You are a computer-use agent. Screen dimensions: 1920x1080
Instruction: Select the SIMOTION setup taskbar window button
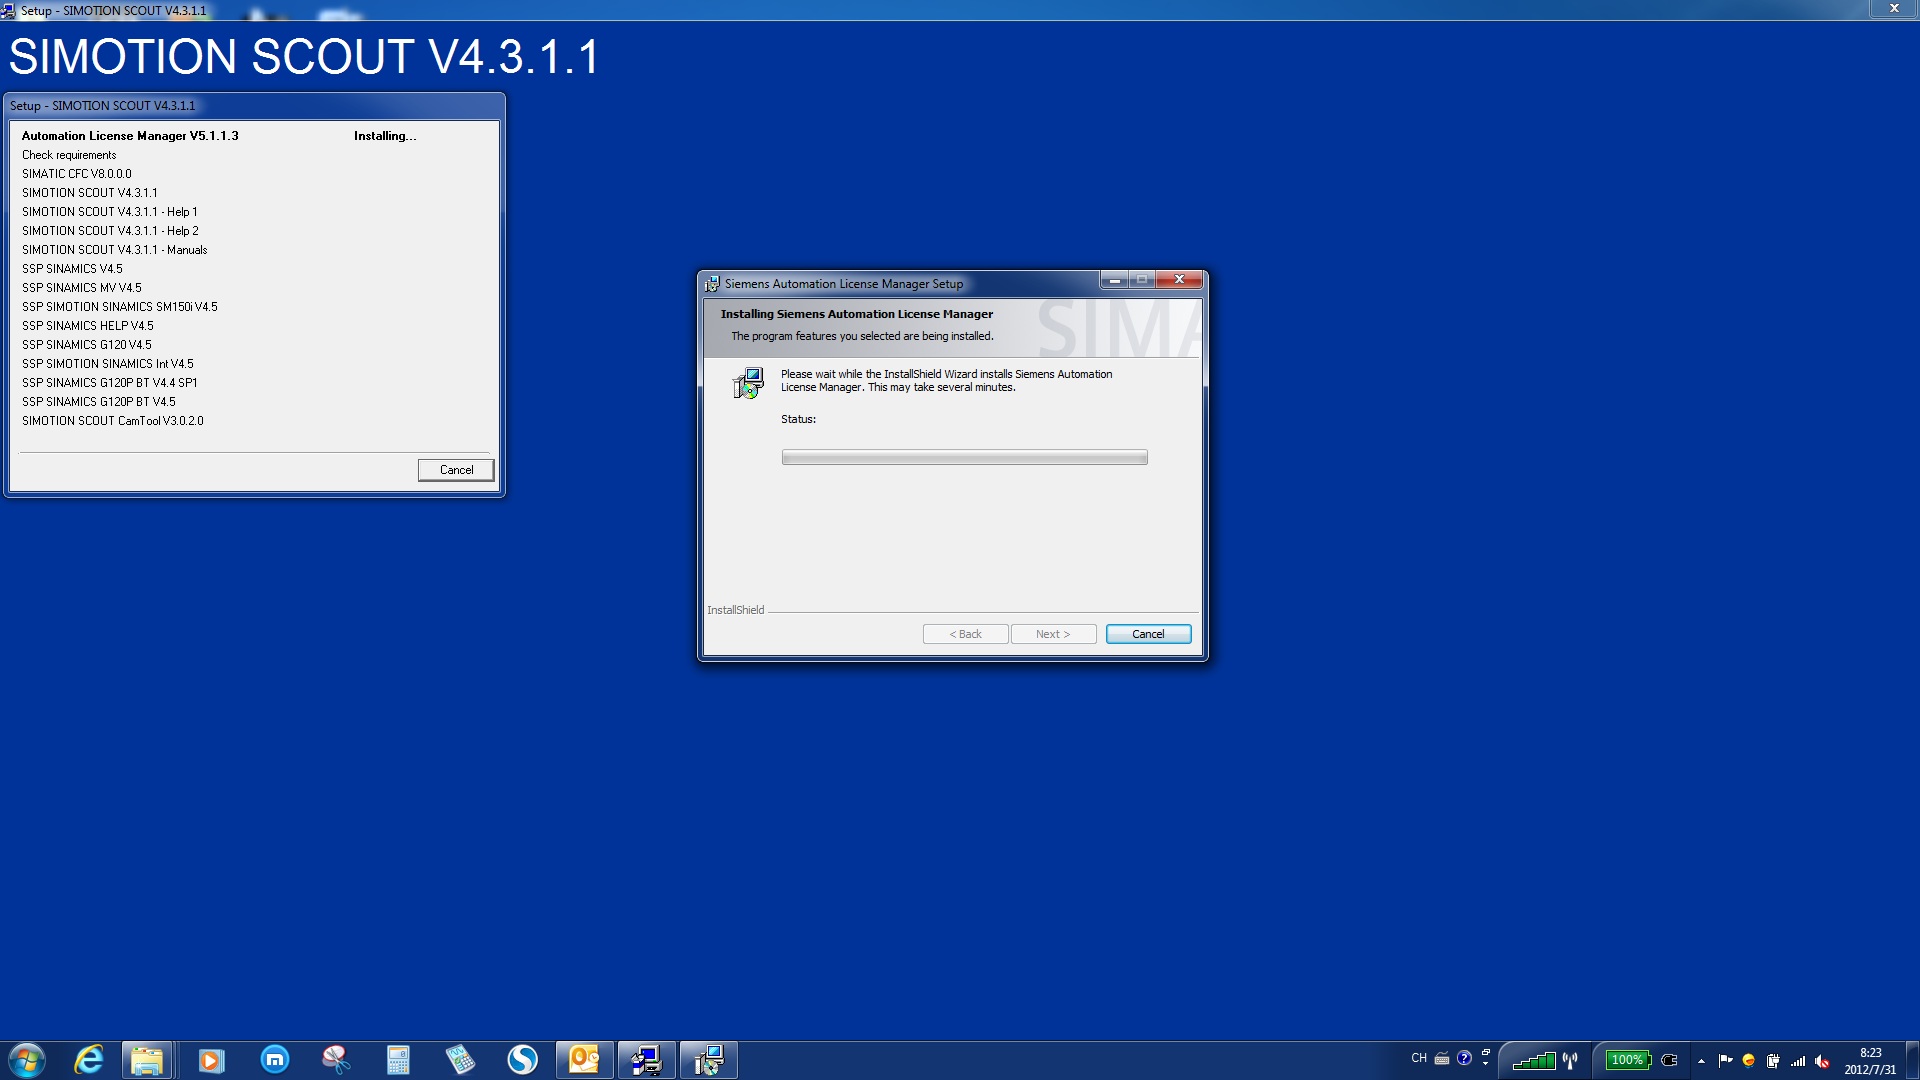pos(646,1060)
